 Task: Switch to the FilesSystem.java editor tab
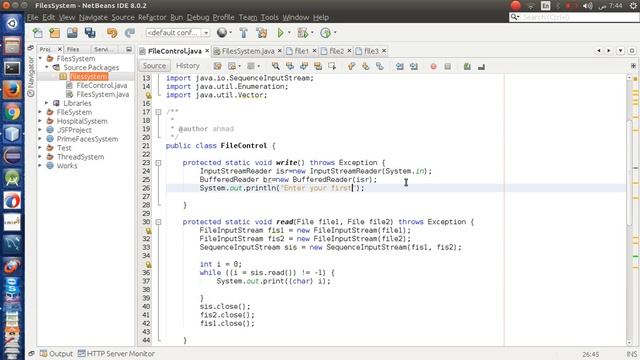click(248, 51)
